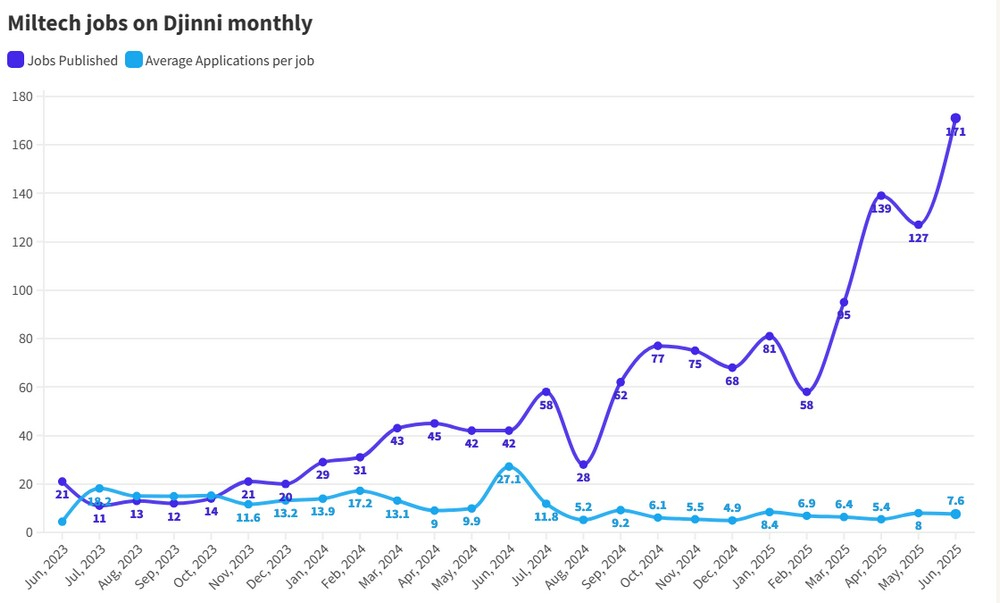Select the Apr 2025 peak point labeled 139
The width and height of the screenshot is (1000, 603).
tap(881, 196)
